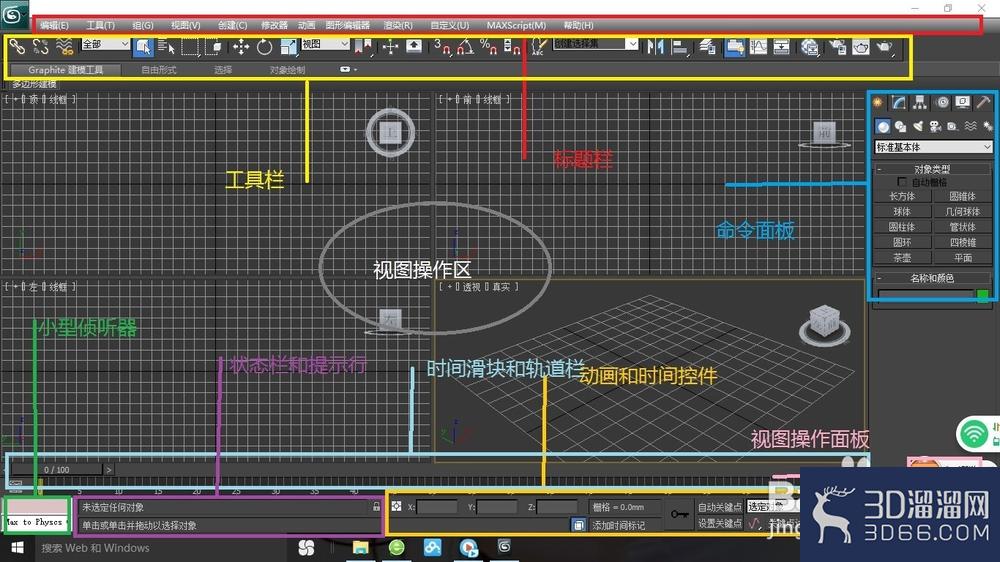Open Select by Name list icon
1000x562 pixels.
click(166, 47)
